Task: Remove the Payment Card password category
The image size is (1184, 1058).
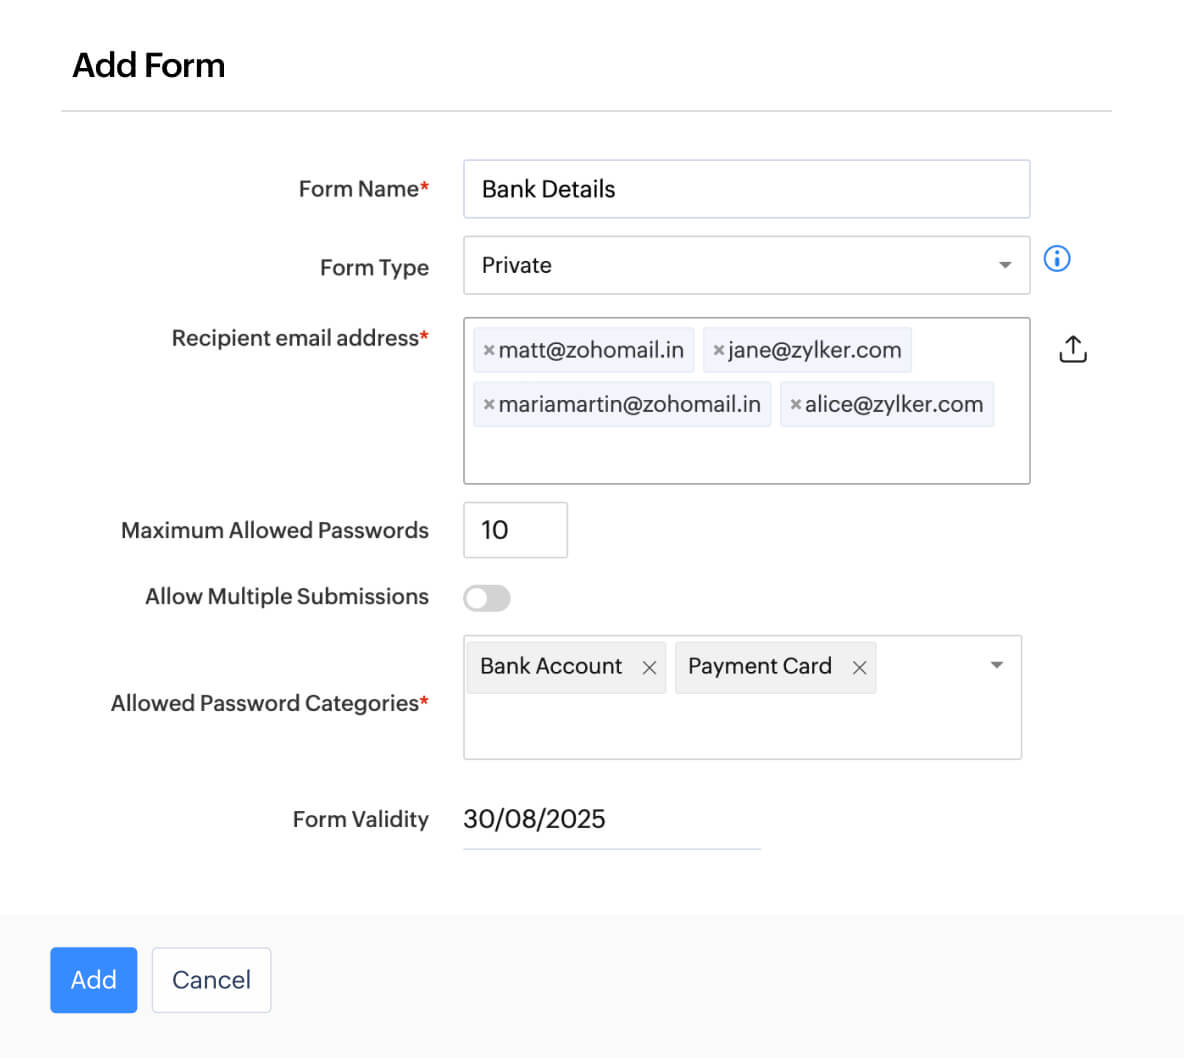Action: pyautogui.click(x=860, y=667)
